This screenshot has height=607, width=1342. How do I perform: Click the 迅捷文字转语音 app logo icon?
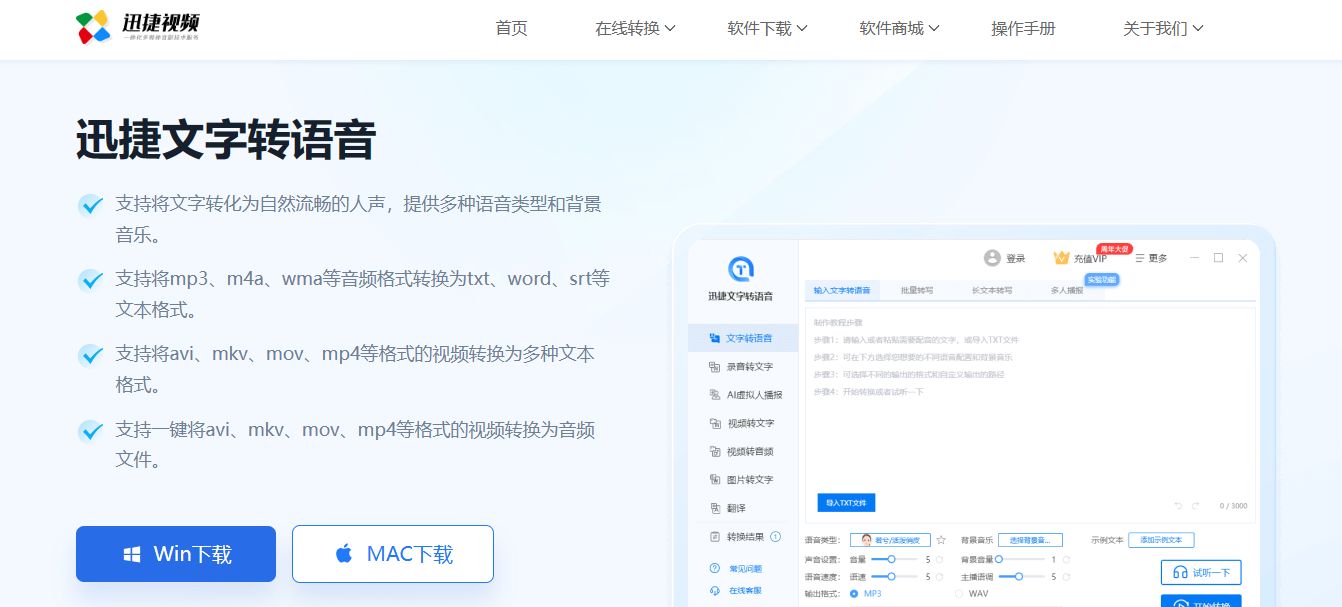click(740, 268)
